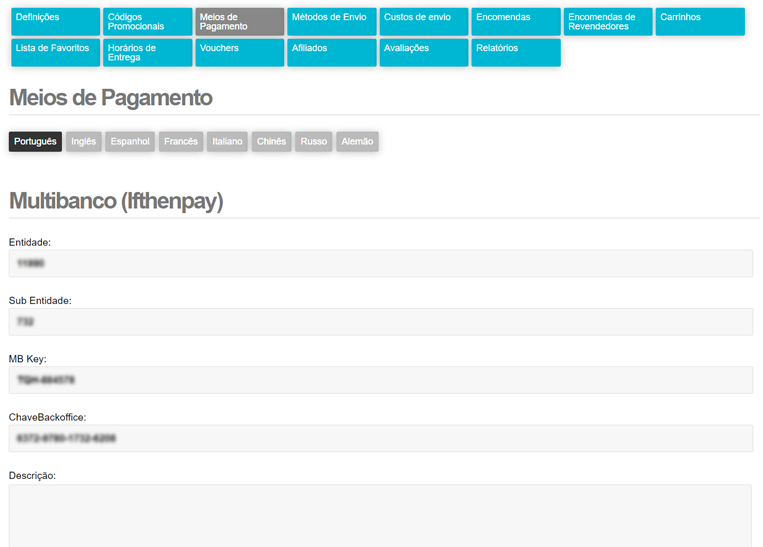Switch language to Espanhol

[130, 142]
